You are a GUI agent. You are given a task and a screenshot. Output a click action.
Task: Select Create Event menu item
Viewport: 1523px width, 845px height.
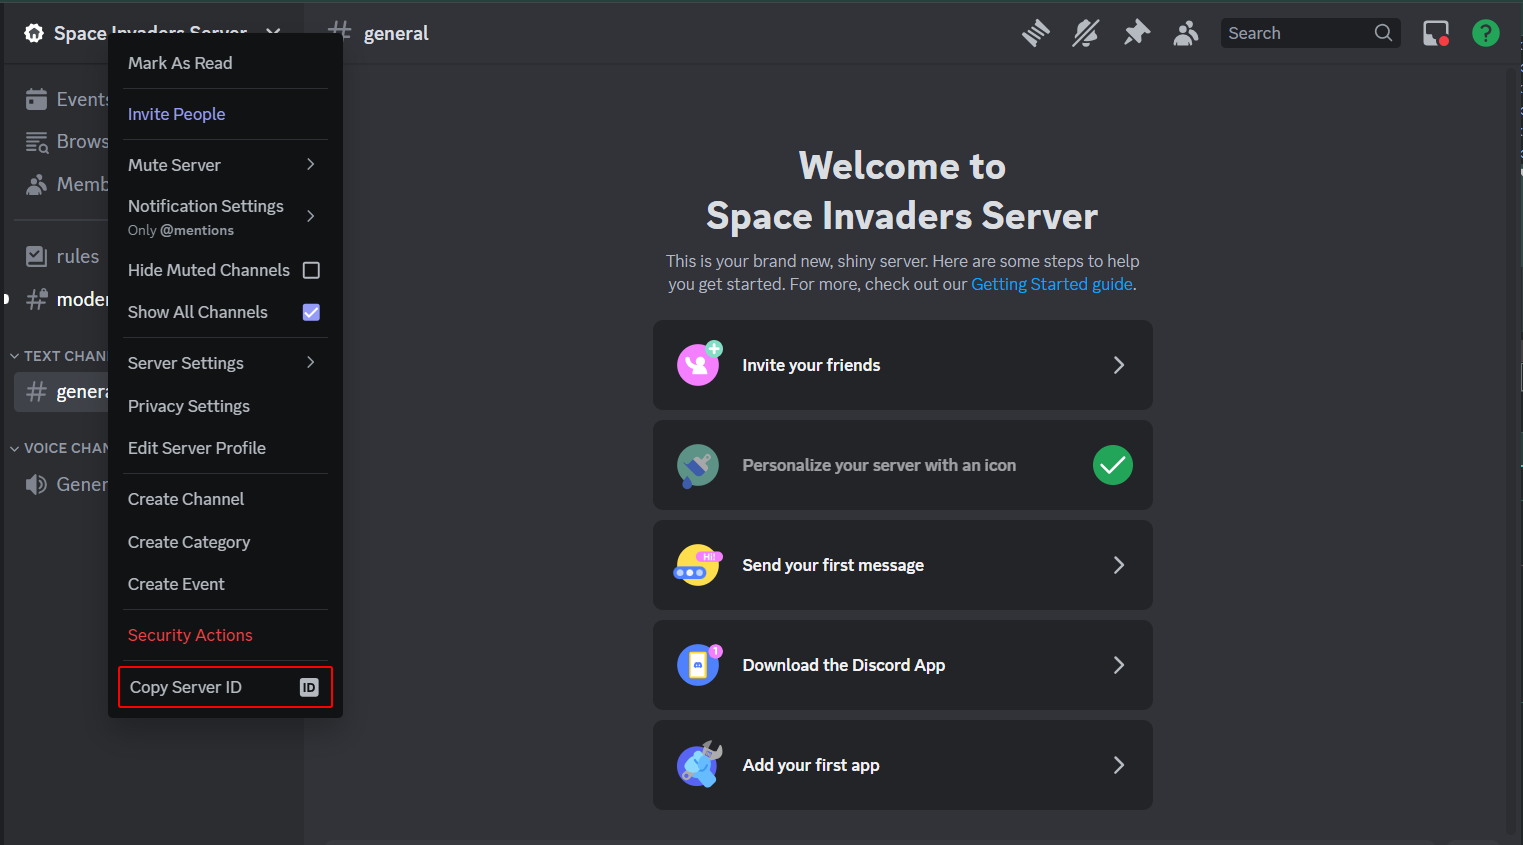(225, 584)
